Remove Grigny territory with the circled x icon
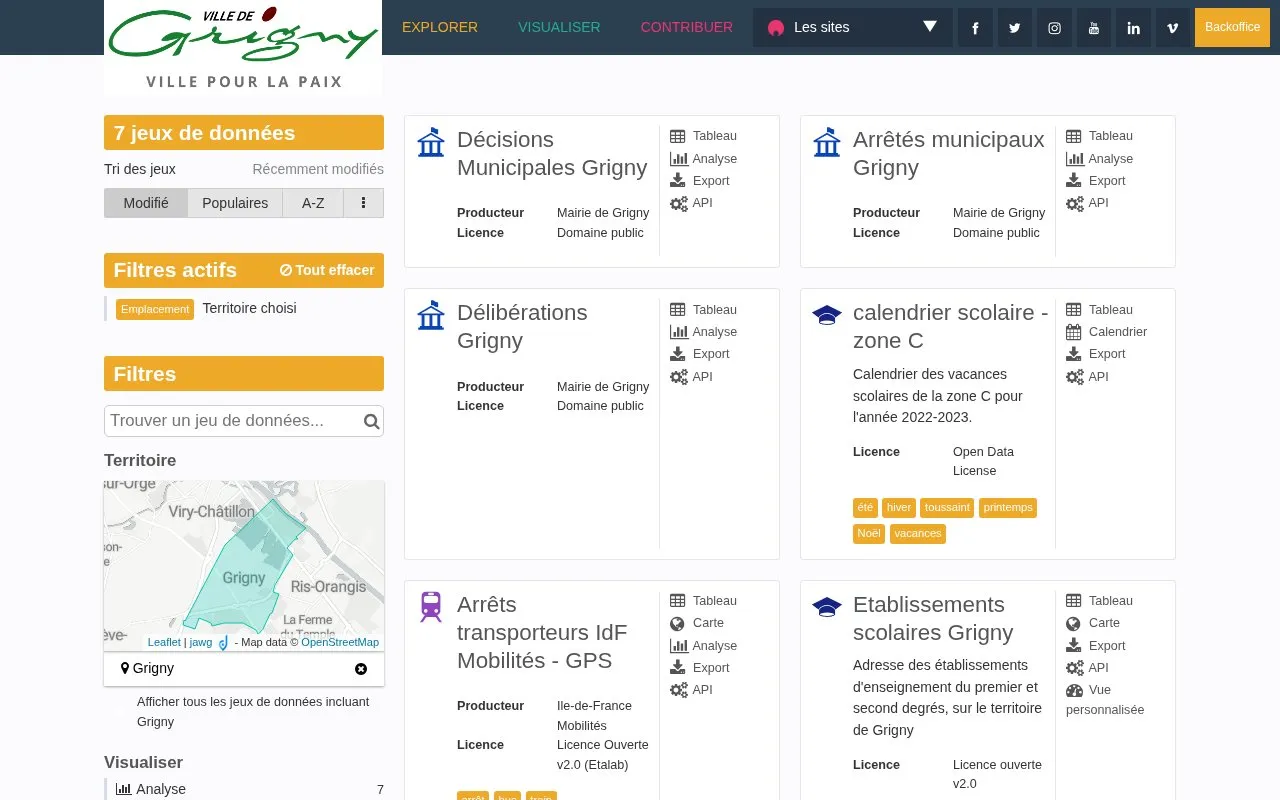 [361, 669]
